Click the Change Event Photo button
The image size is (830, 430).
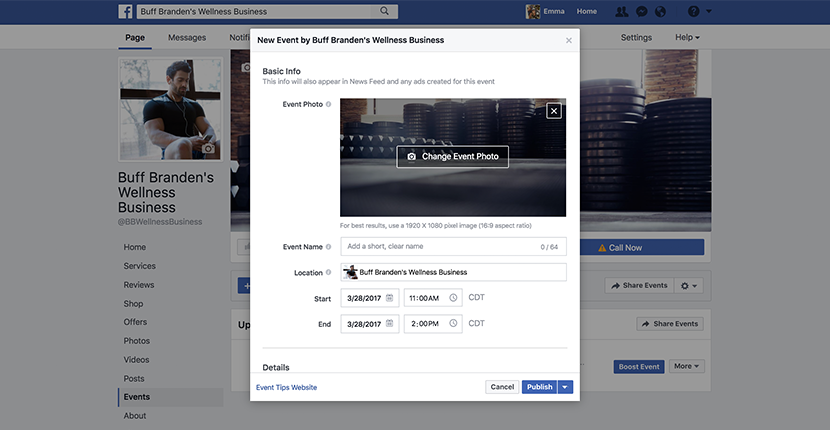point(453,157)
